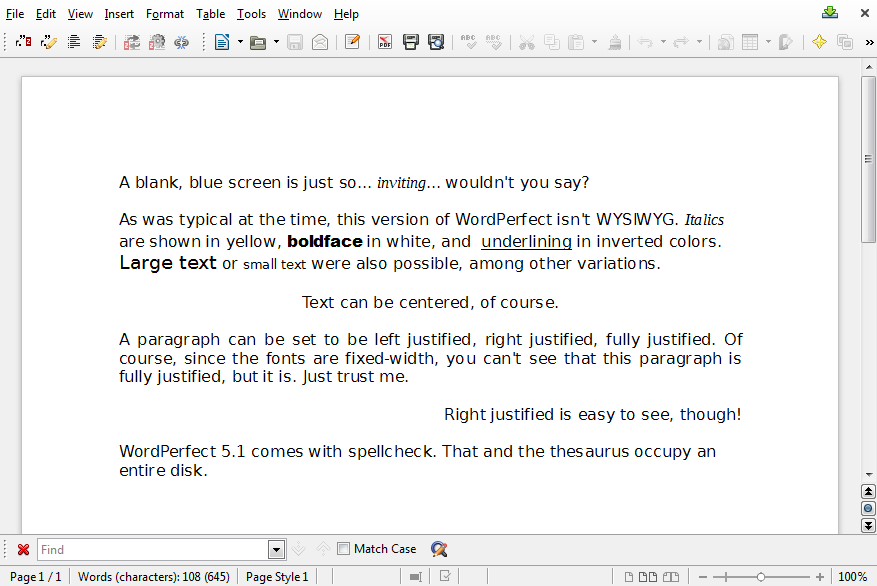Open the Insert menu
This screenshot has width=877, height=586.
[x=119, y=14]
